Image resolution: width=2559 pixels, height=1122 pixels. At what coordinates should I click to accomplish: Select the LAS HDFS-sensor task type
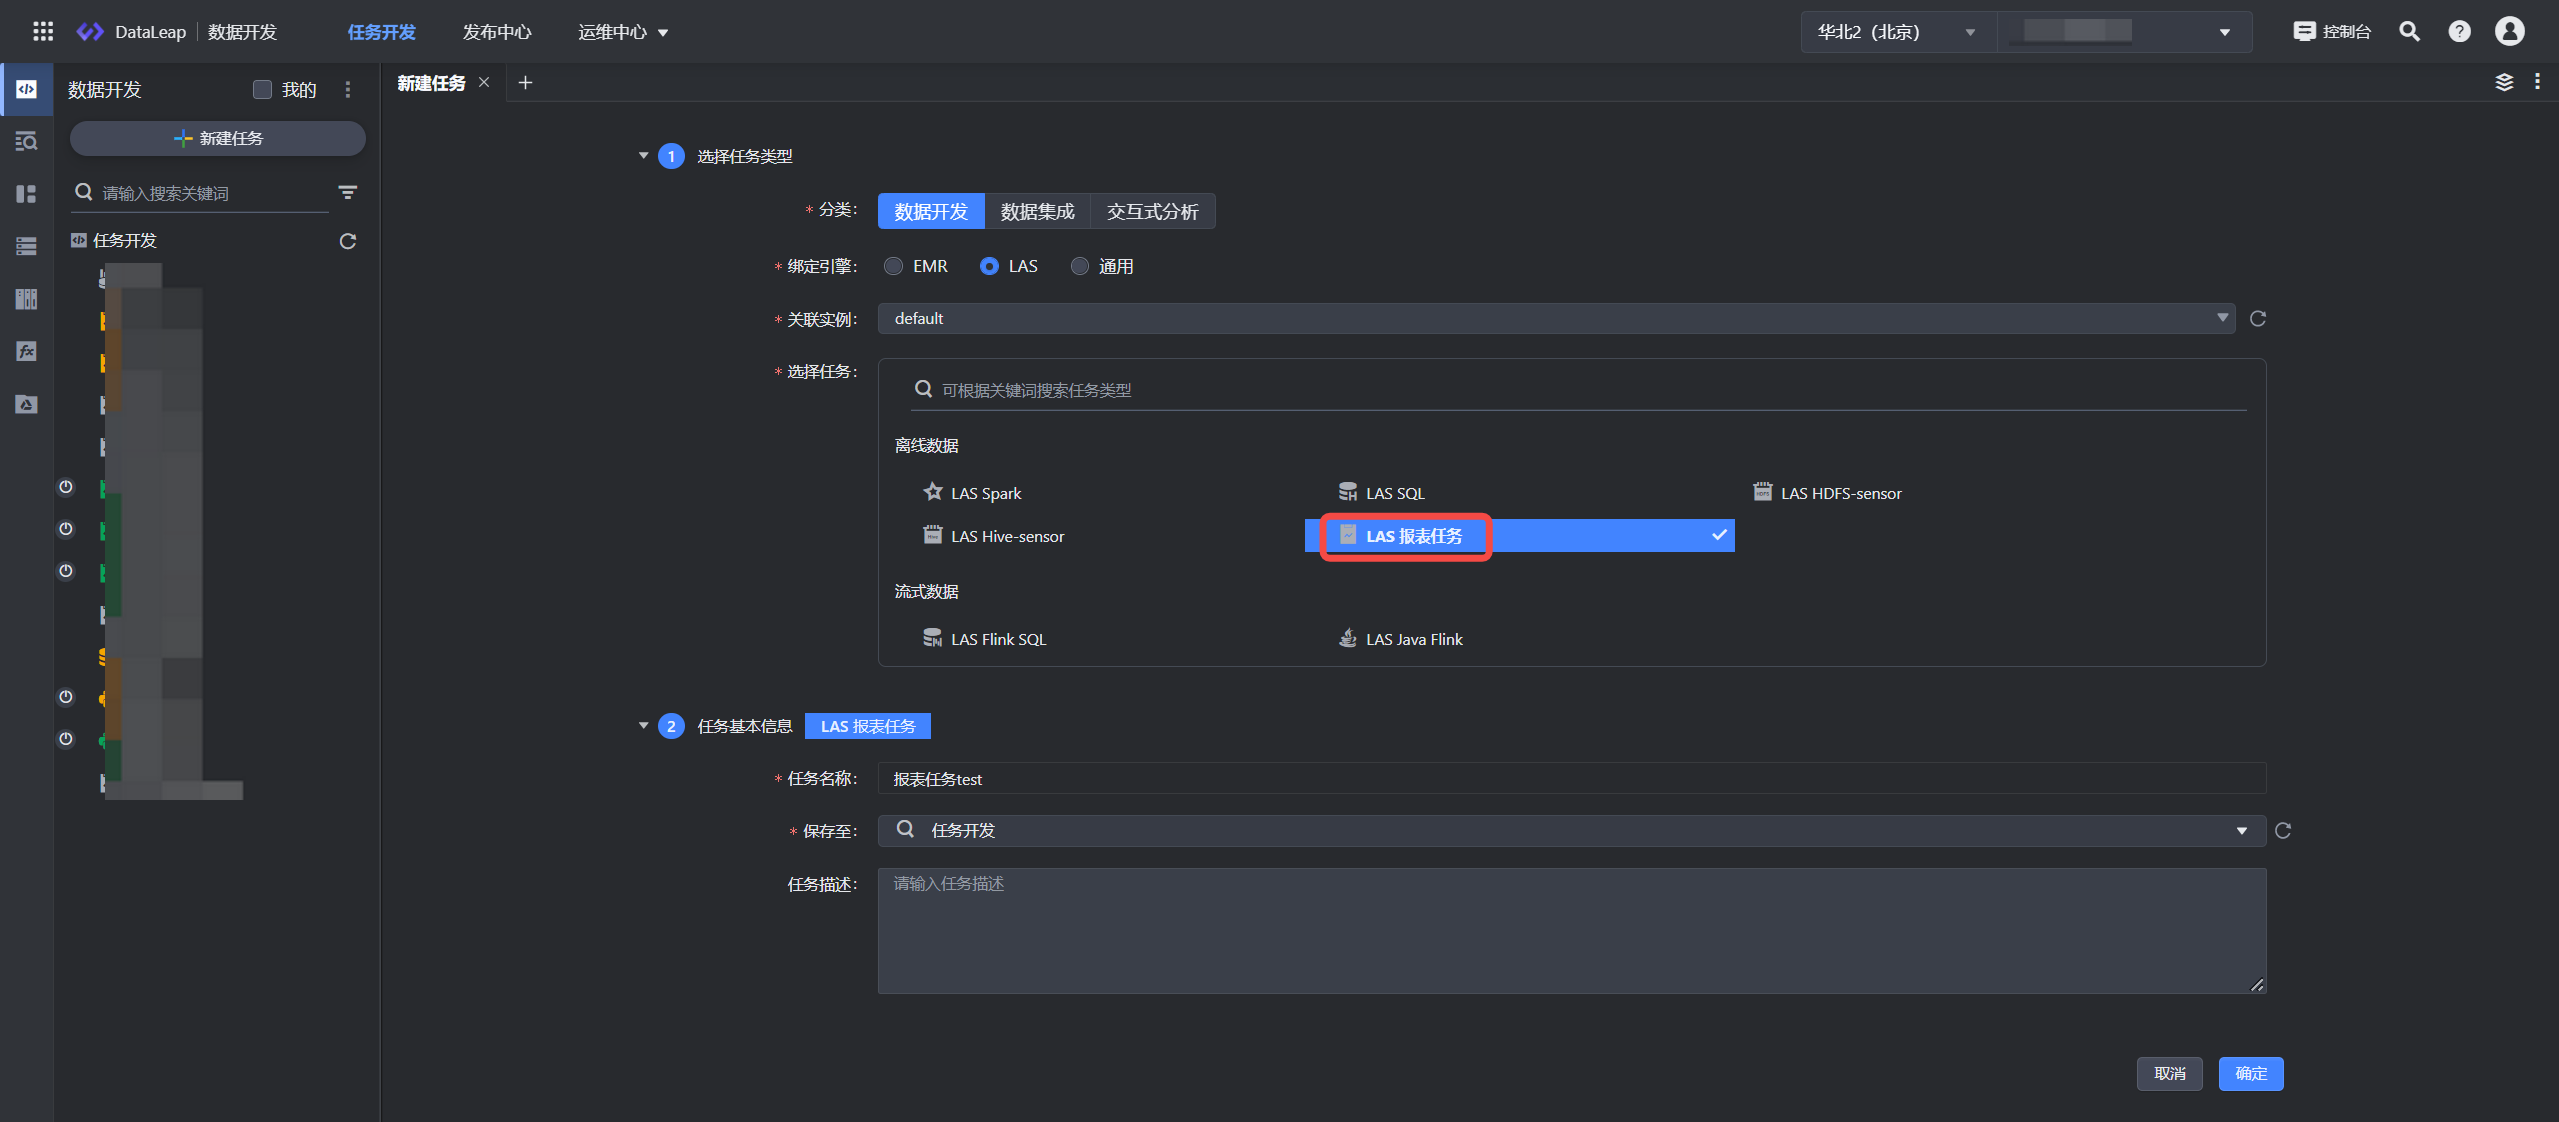click(x=1827, y=493)
